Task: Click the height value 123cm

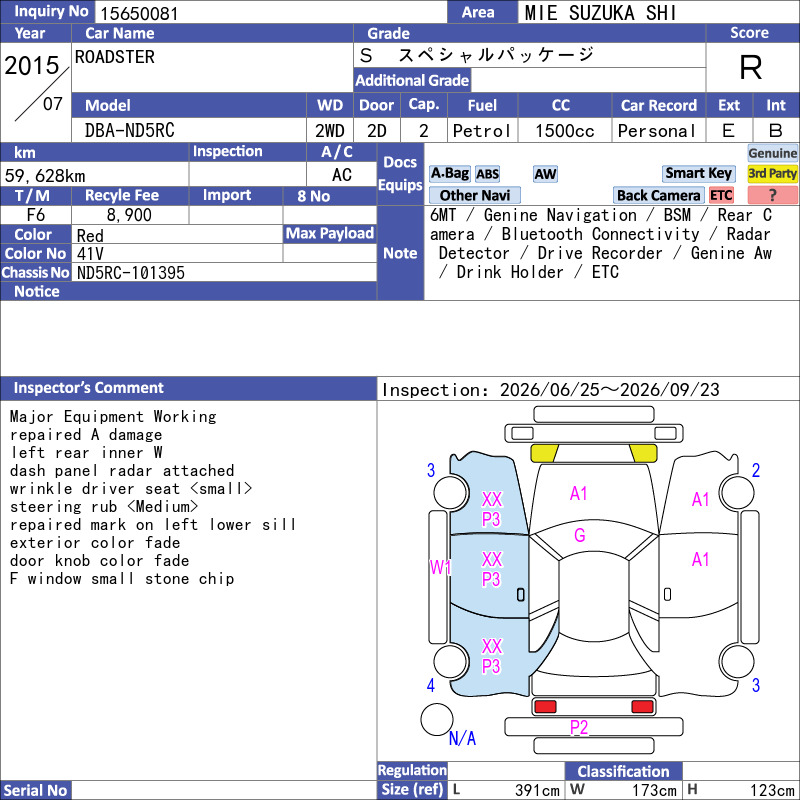Action: pyautogui.click(x=772, y=790)
